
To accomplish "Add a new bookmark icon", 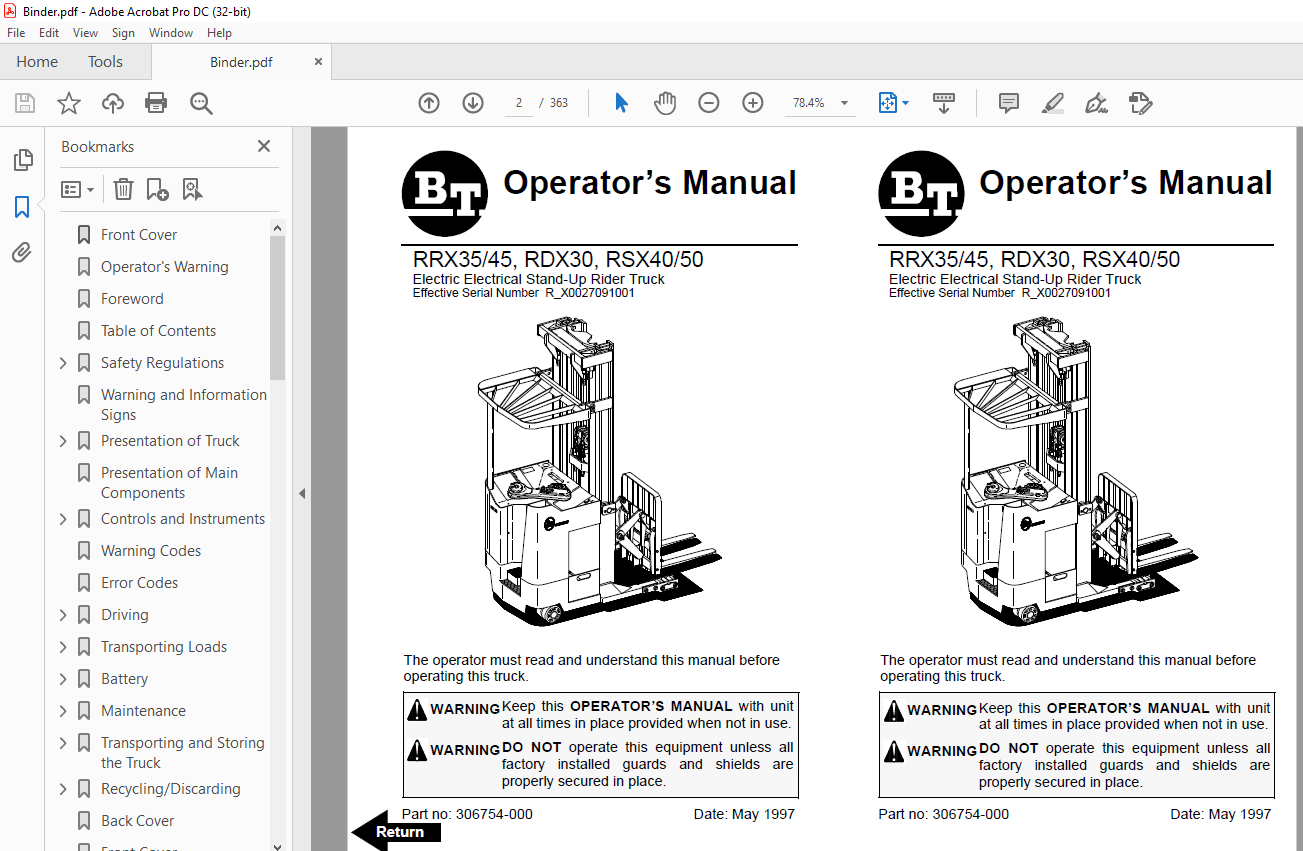I will (157, 189).
